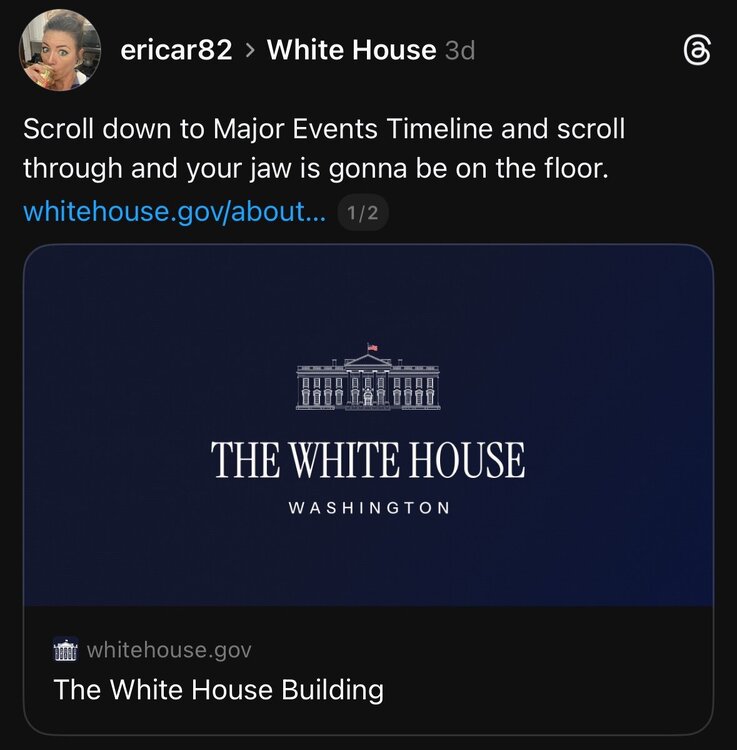The height and width of the screenshot is (750, 737).
Task: Click the White House building illustration
Action: point(368,376)
